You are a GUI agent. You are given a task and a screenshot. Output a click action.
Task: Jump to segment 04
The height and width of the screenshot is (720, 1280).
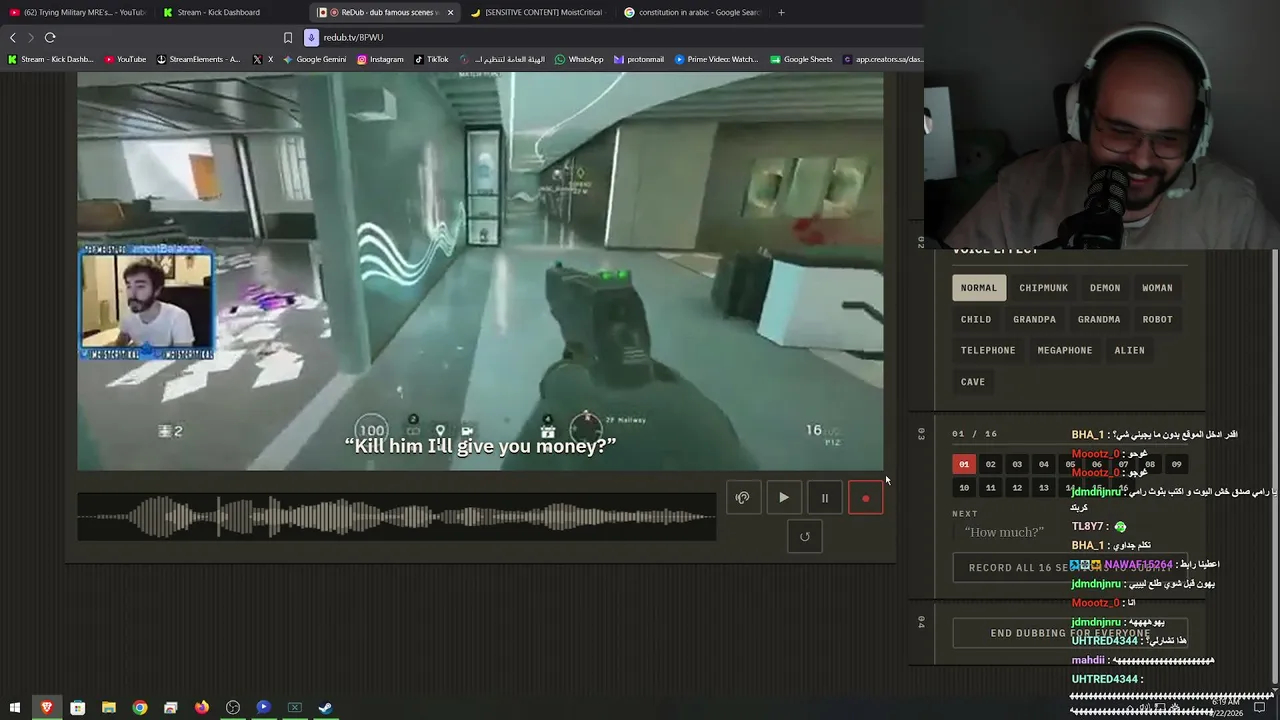pyautogui.click(x=1044, y=464)
